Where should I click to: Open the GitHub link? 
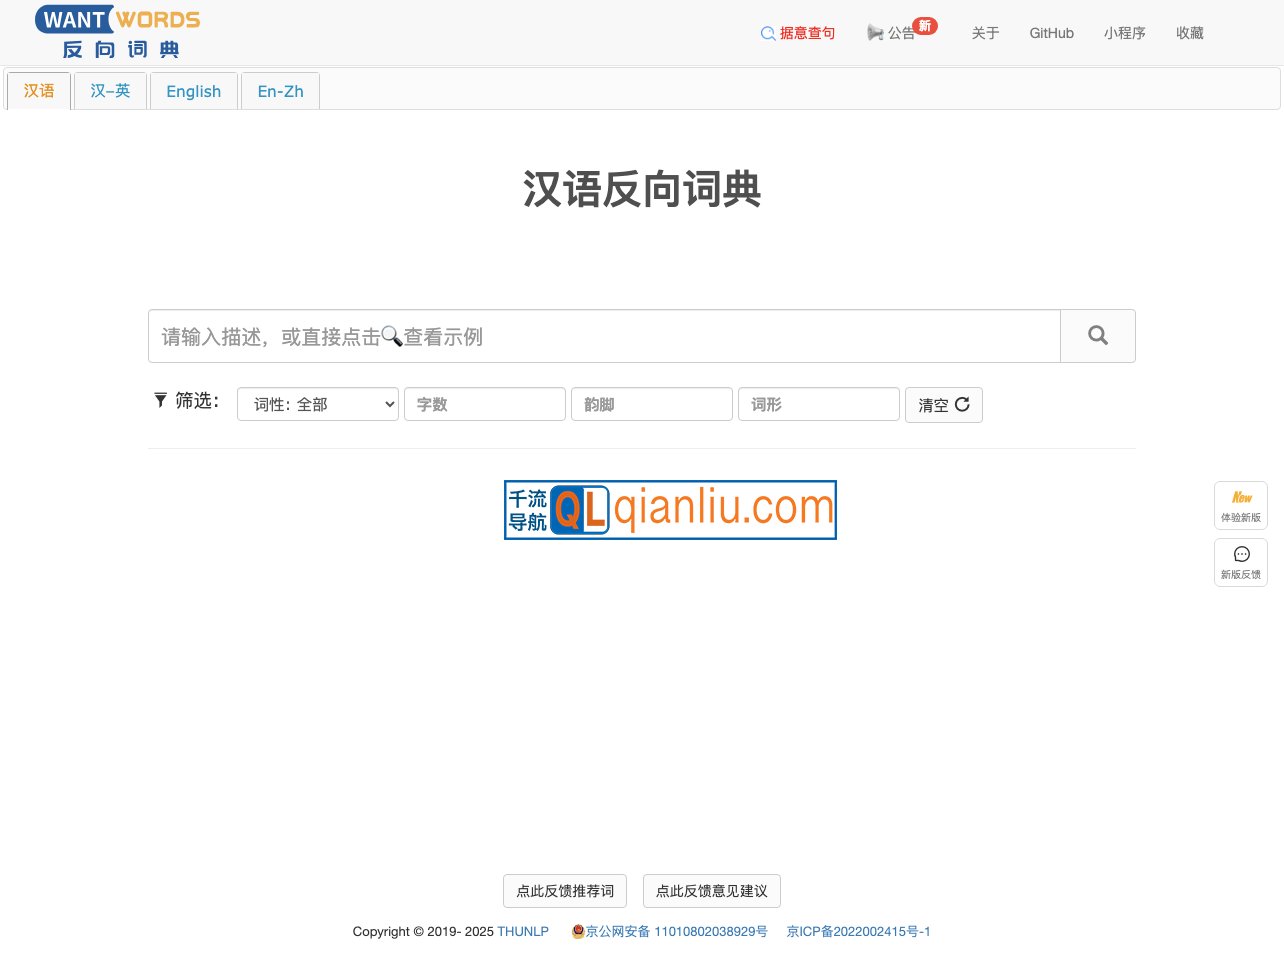tap(1051, 33)
